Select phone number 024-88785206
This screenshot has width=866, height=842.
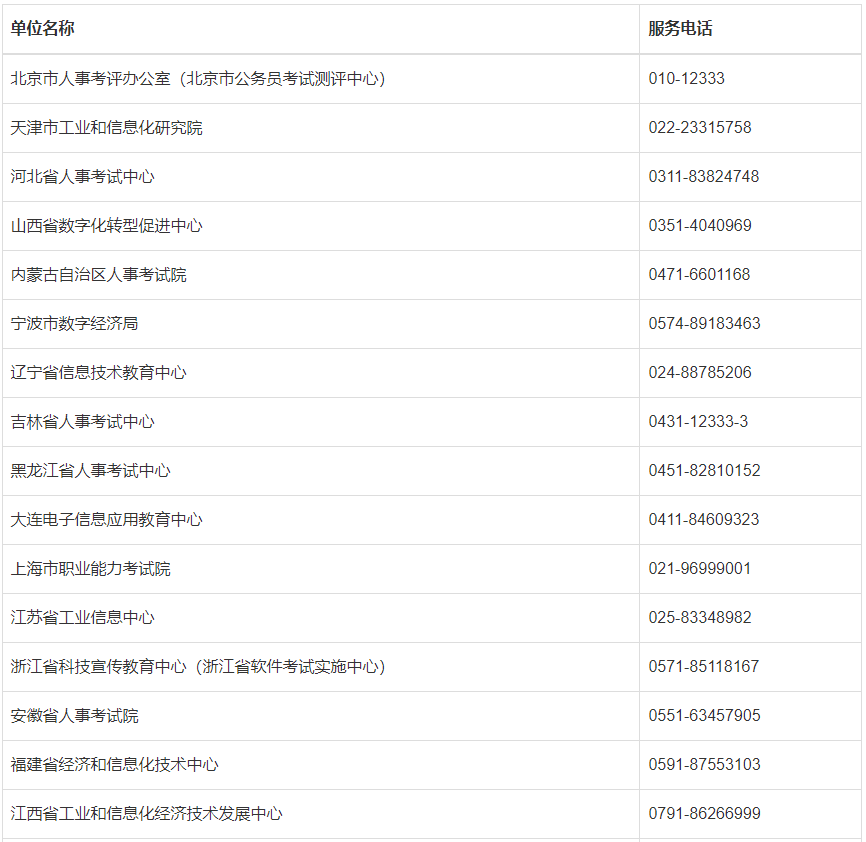click(x=700, y=373)
